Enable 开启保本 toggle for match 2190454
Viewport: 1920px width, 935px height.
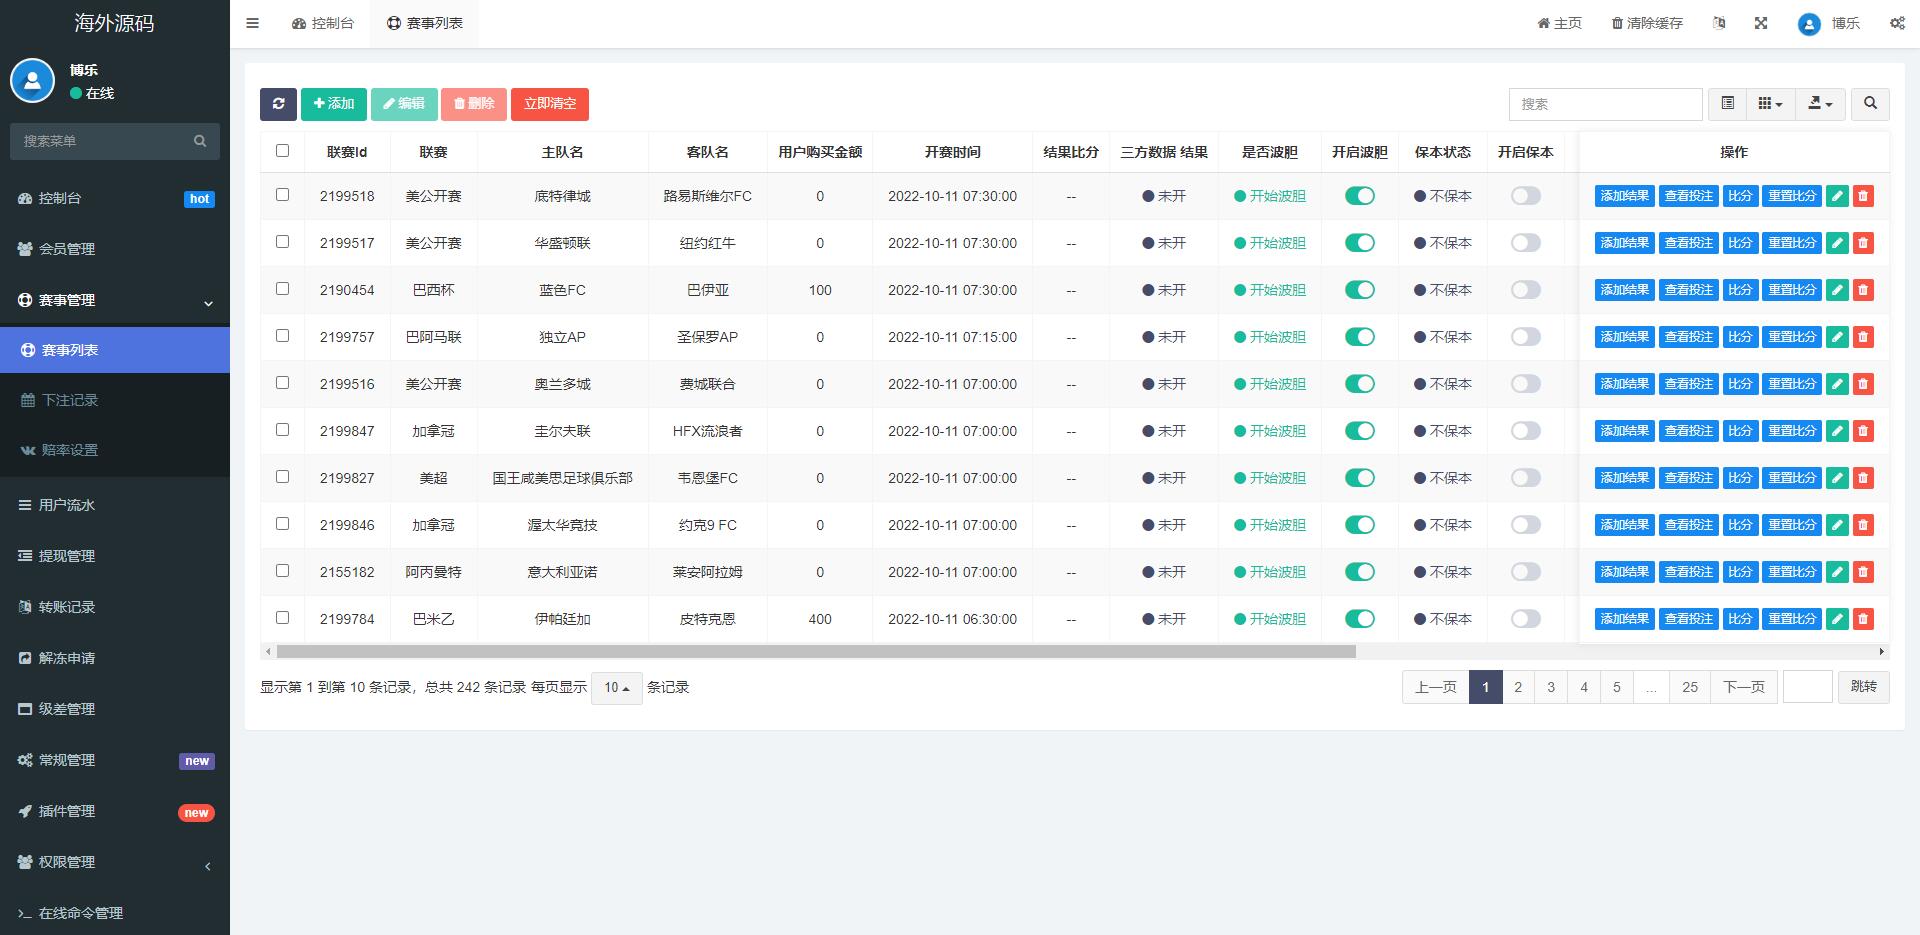point(1525,290)
